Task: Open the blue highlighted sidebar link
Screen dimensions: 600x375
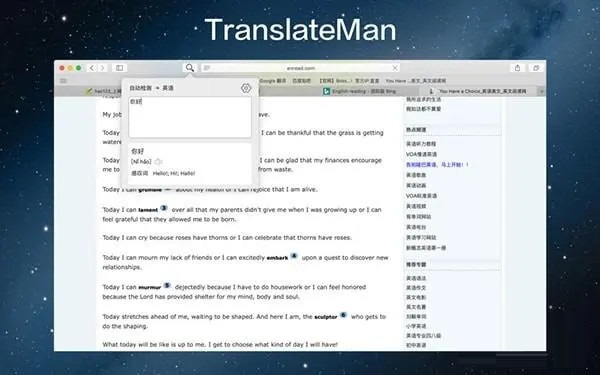Action: click(x=437, y=165)
